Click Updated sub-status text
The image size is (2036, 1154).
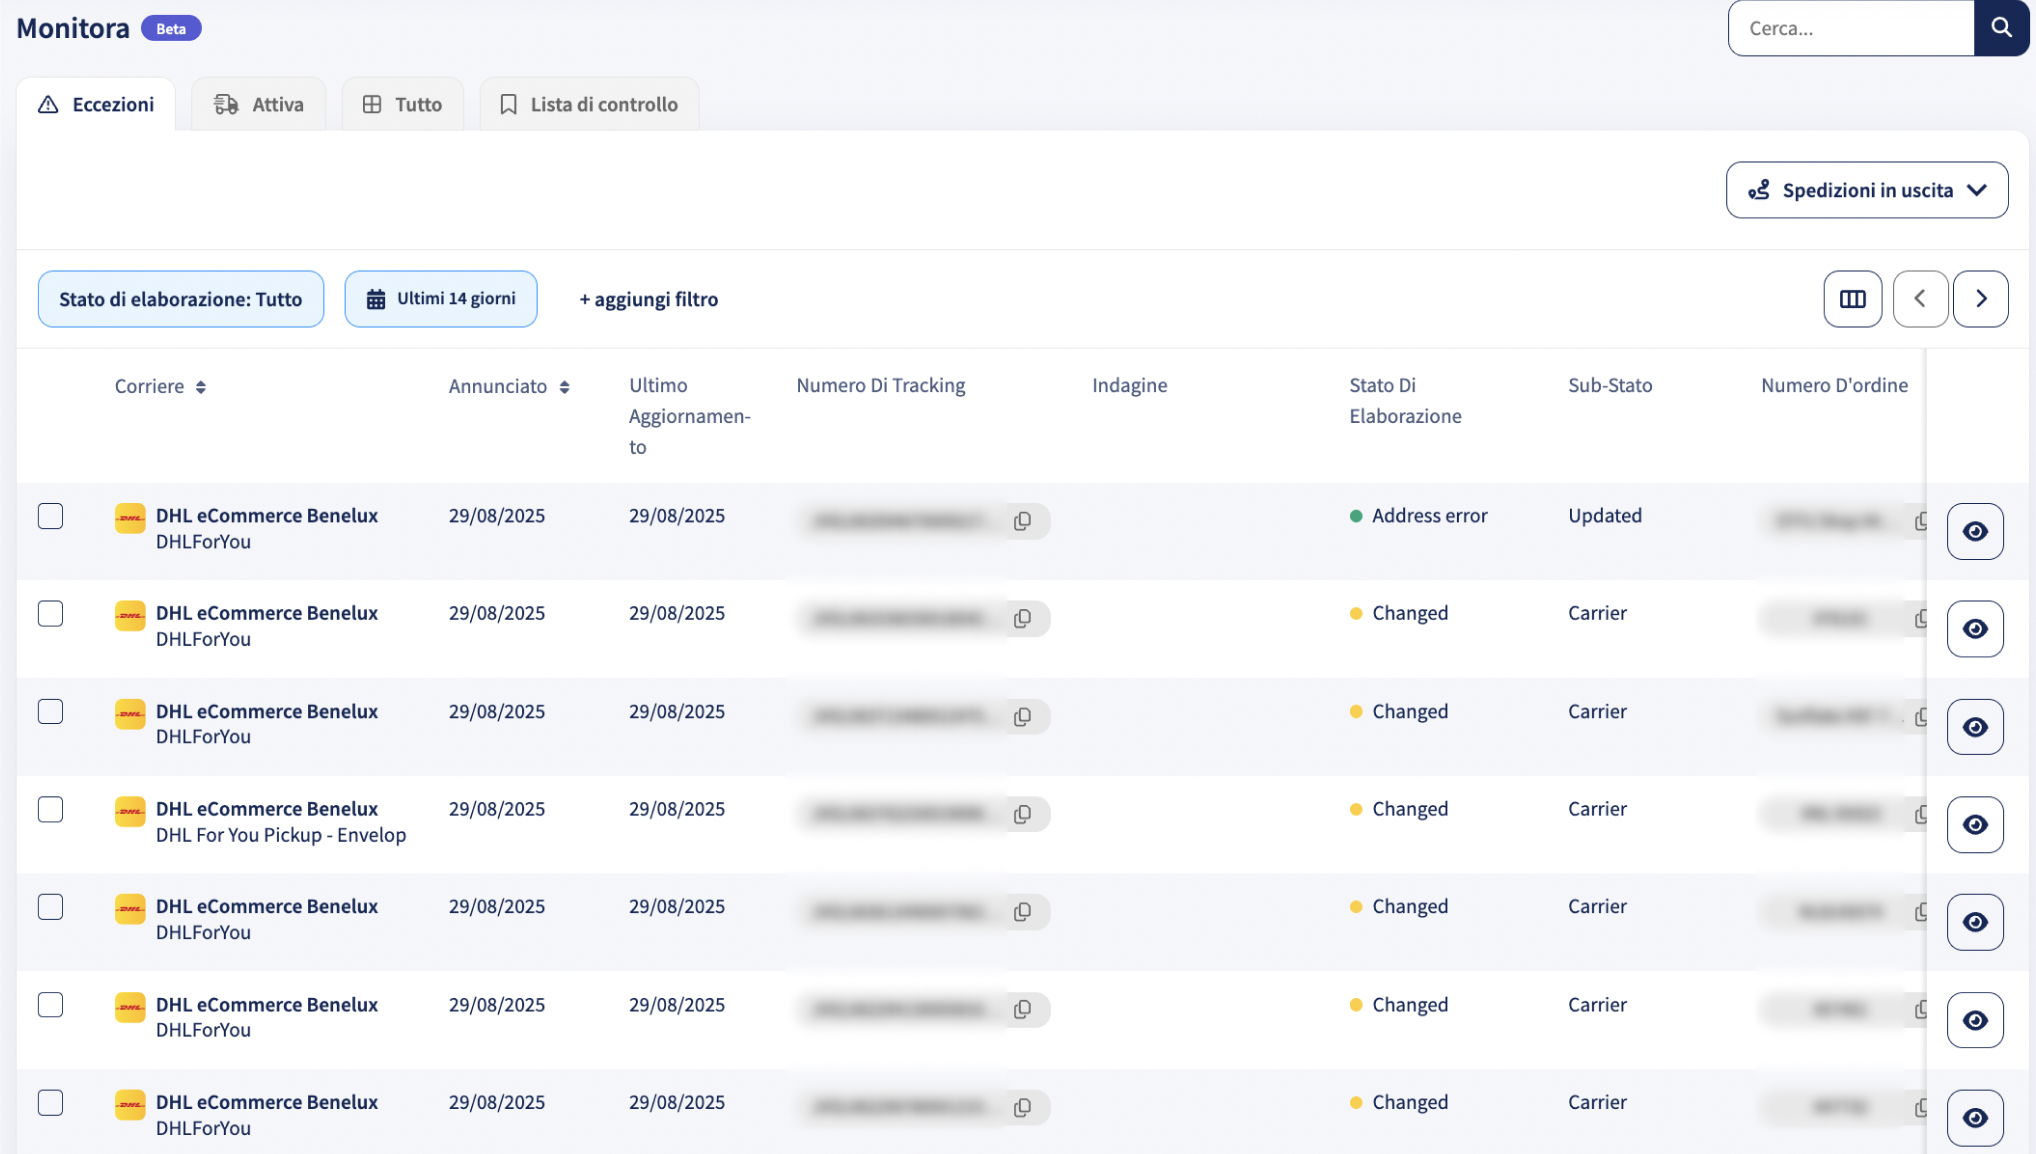[x=1604, y=516]
